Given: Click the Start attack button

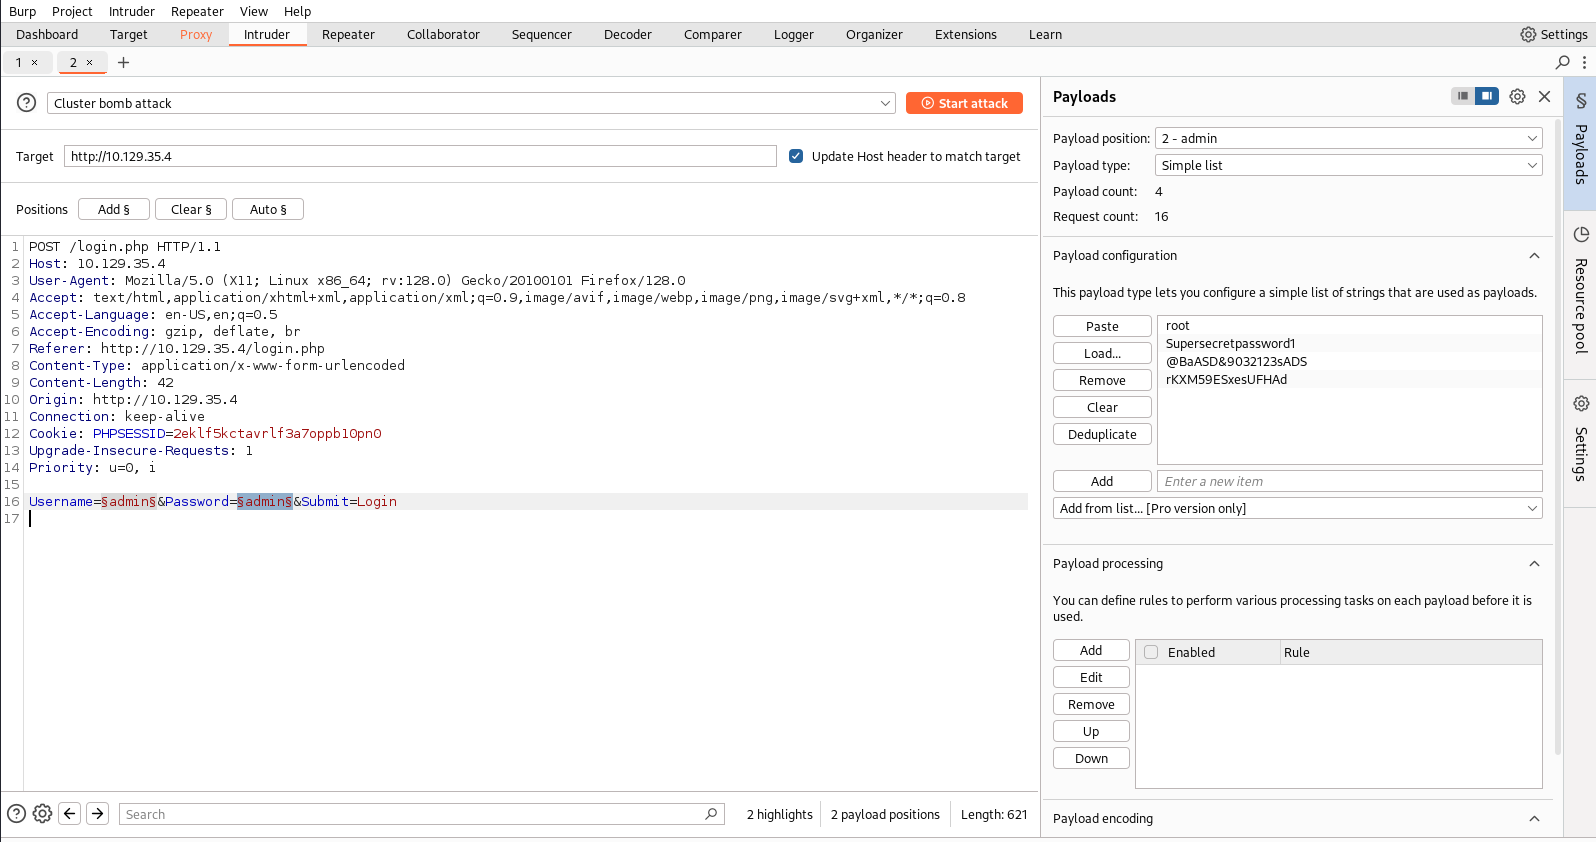Looking at the screenshot, I should click(964, 103).
